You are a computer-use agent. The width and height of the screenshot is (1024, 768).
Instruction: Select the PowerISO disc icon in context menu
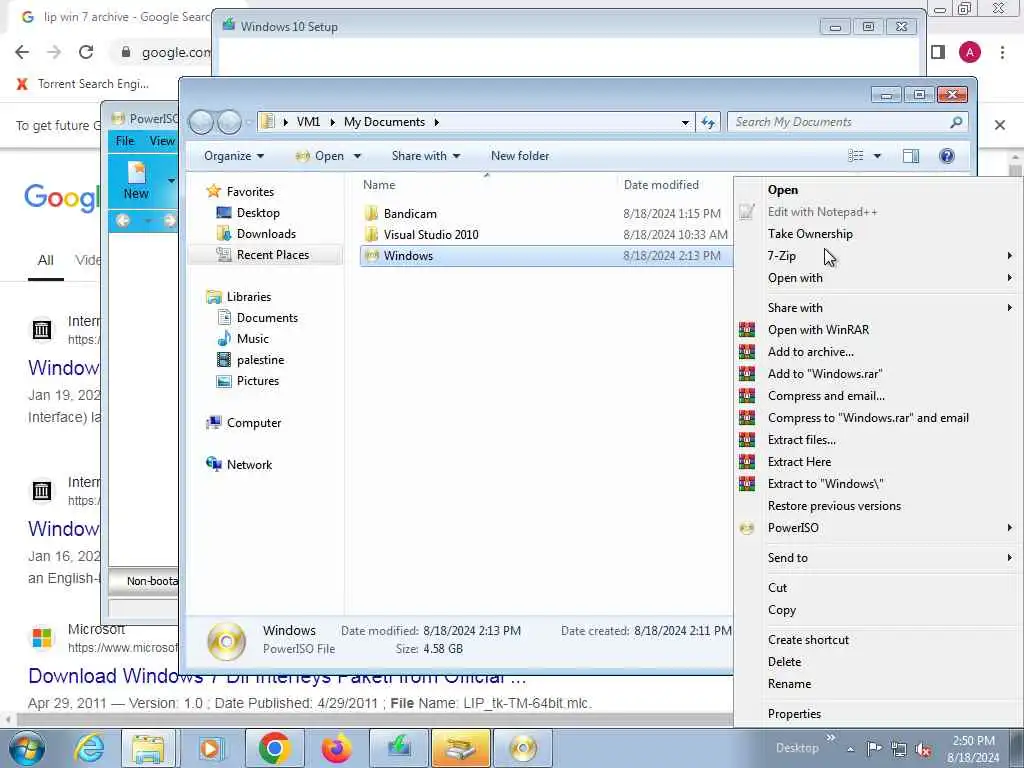[746, 528]
